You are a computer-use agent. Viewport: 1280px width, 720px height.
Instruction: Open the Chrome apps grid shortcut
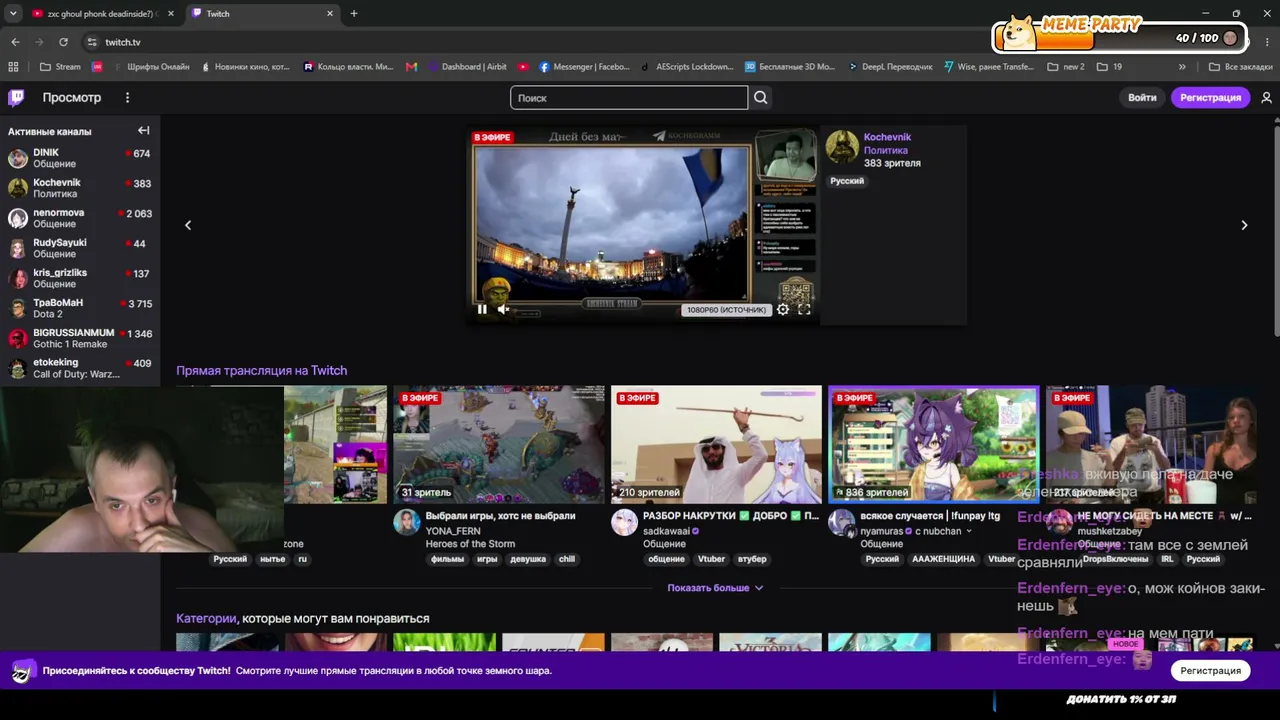13,67
